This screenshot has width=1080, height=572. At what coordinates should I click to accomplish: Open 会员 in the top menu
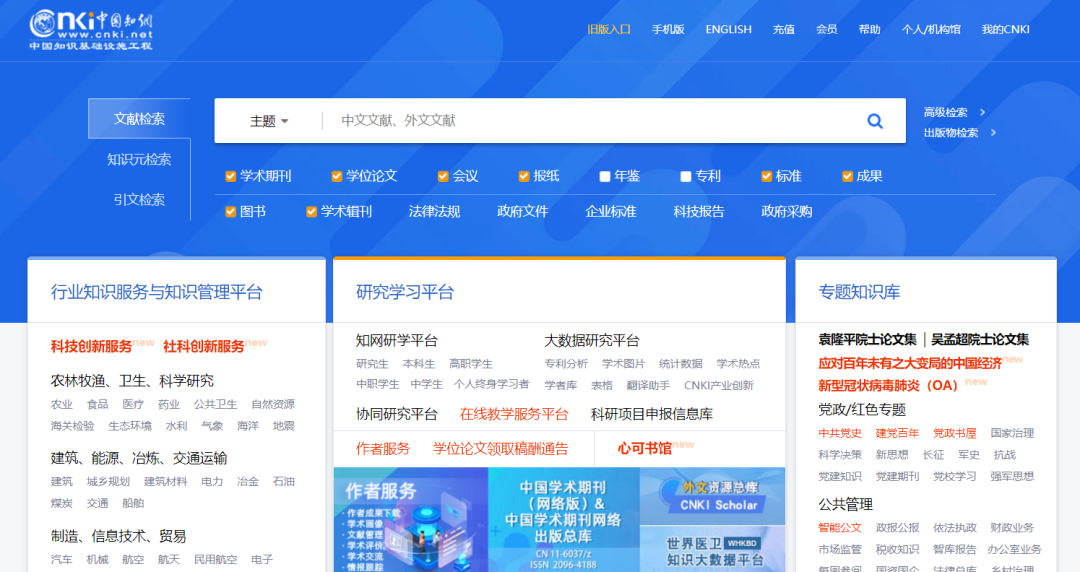(x=827, y=29)
